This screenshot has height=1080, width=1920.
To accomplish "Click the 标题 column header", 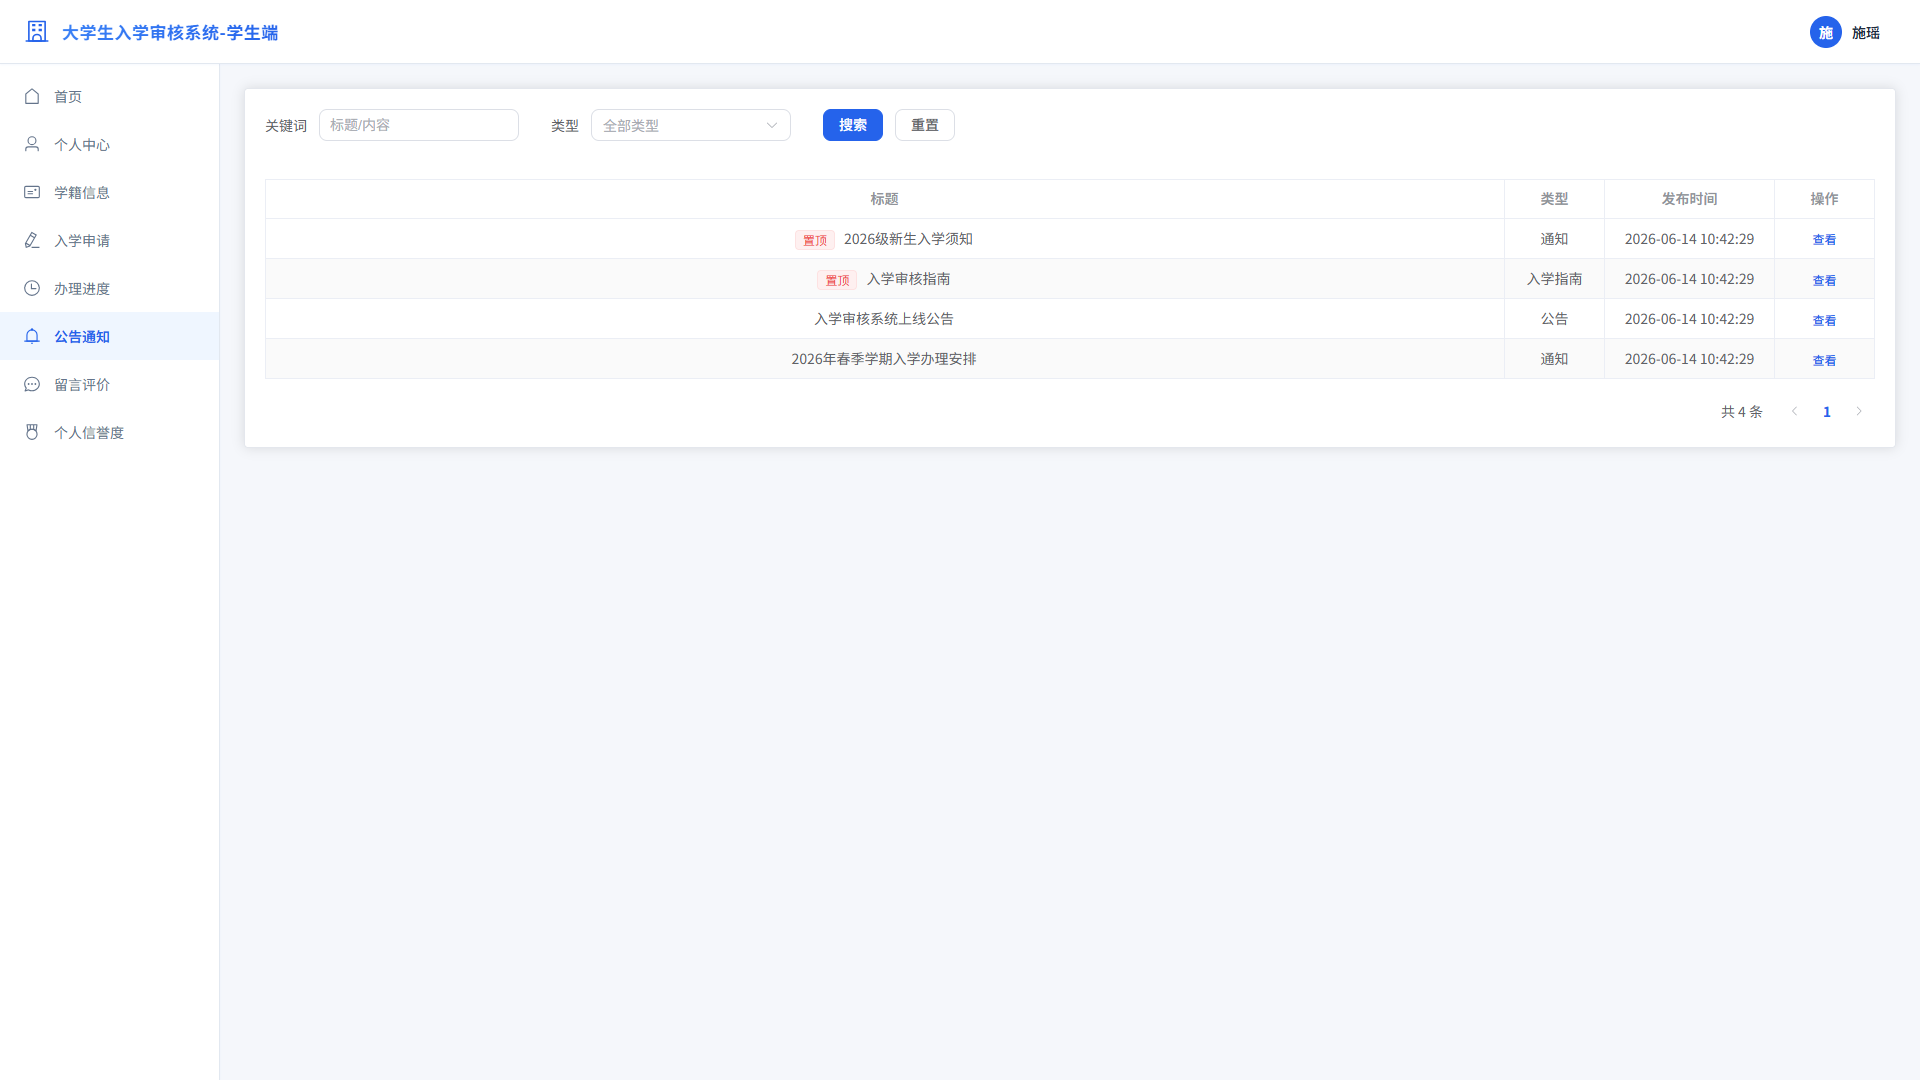I will click(884, 199).
